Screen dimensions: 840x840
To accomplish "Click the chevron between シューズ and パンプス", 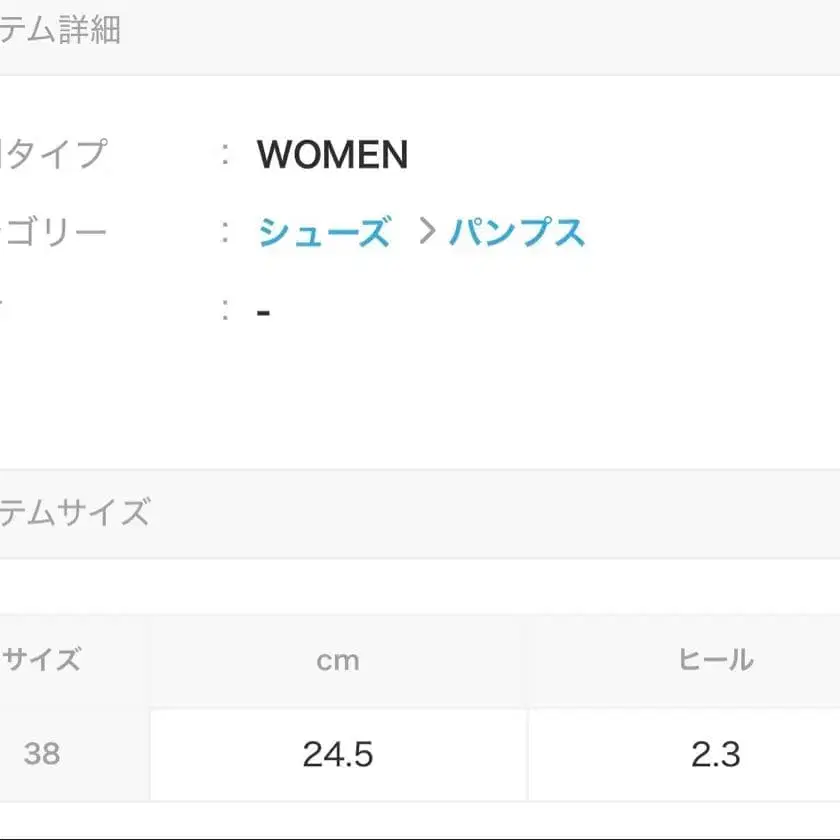I will click(427, 233).
